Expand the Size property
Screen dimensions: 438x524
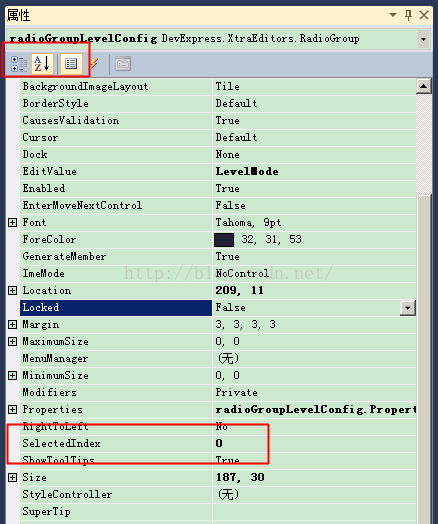point(12,478)
